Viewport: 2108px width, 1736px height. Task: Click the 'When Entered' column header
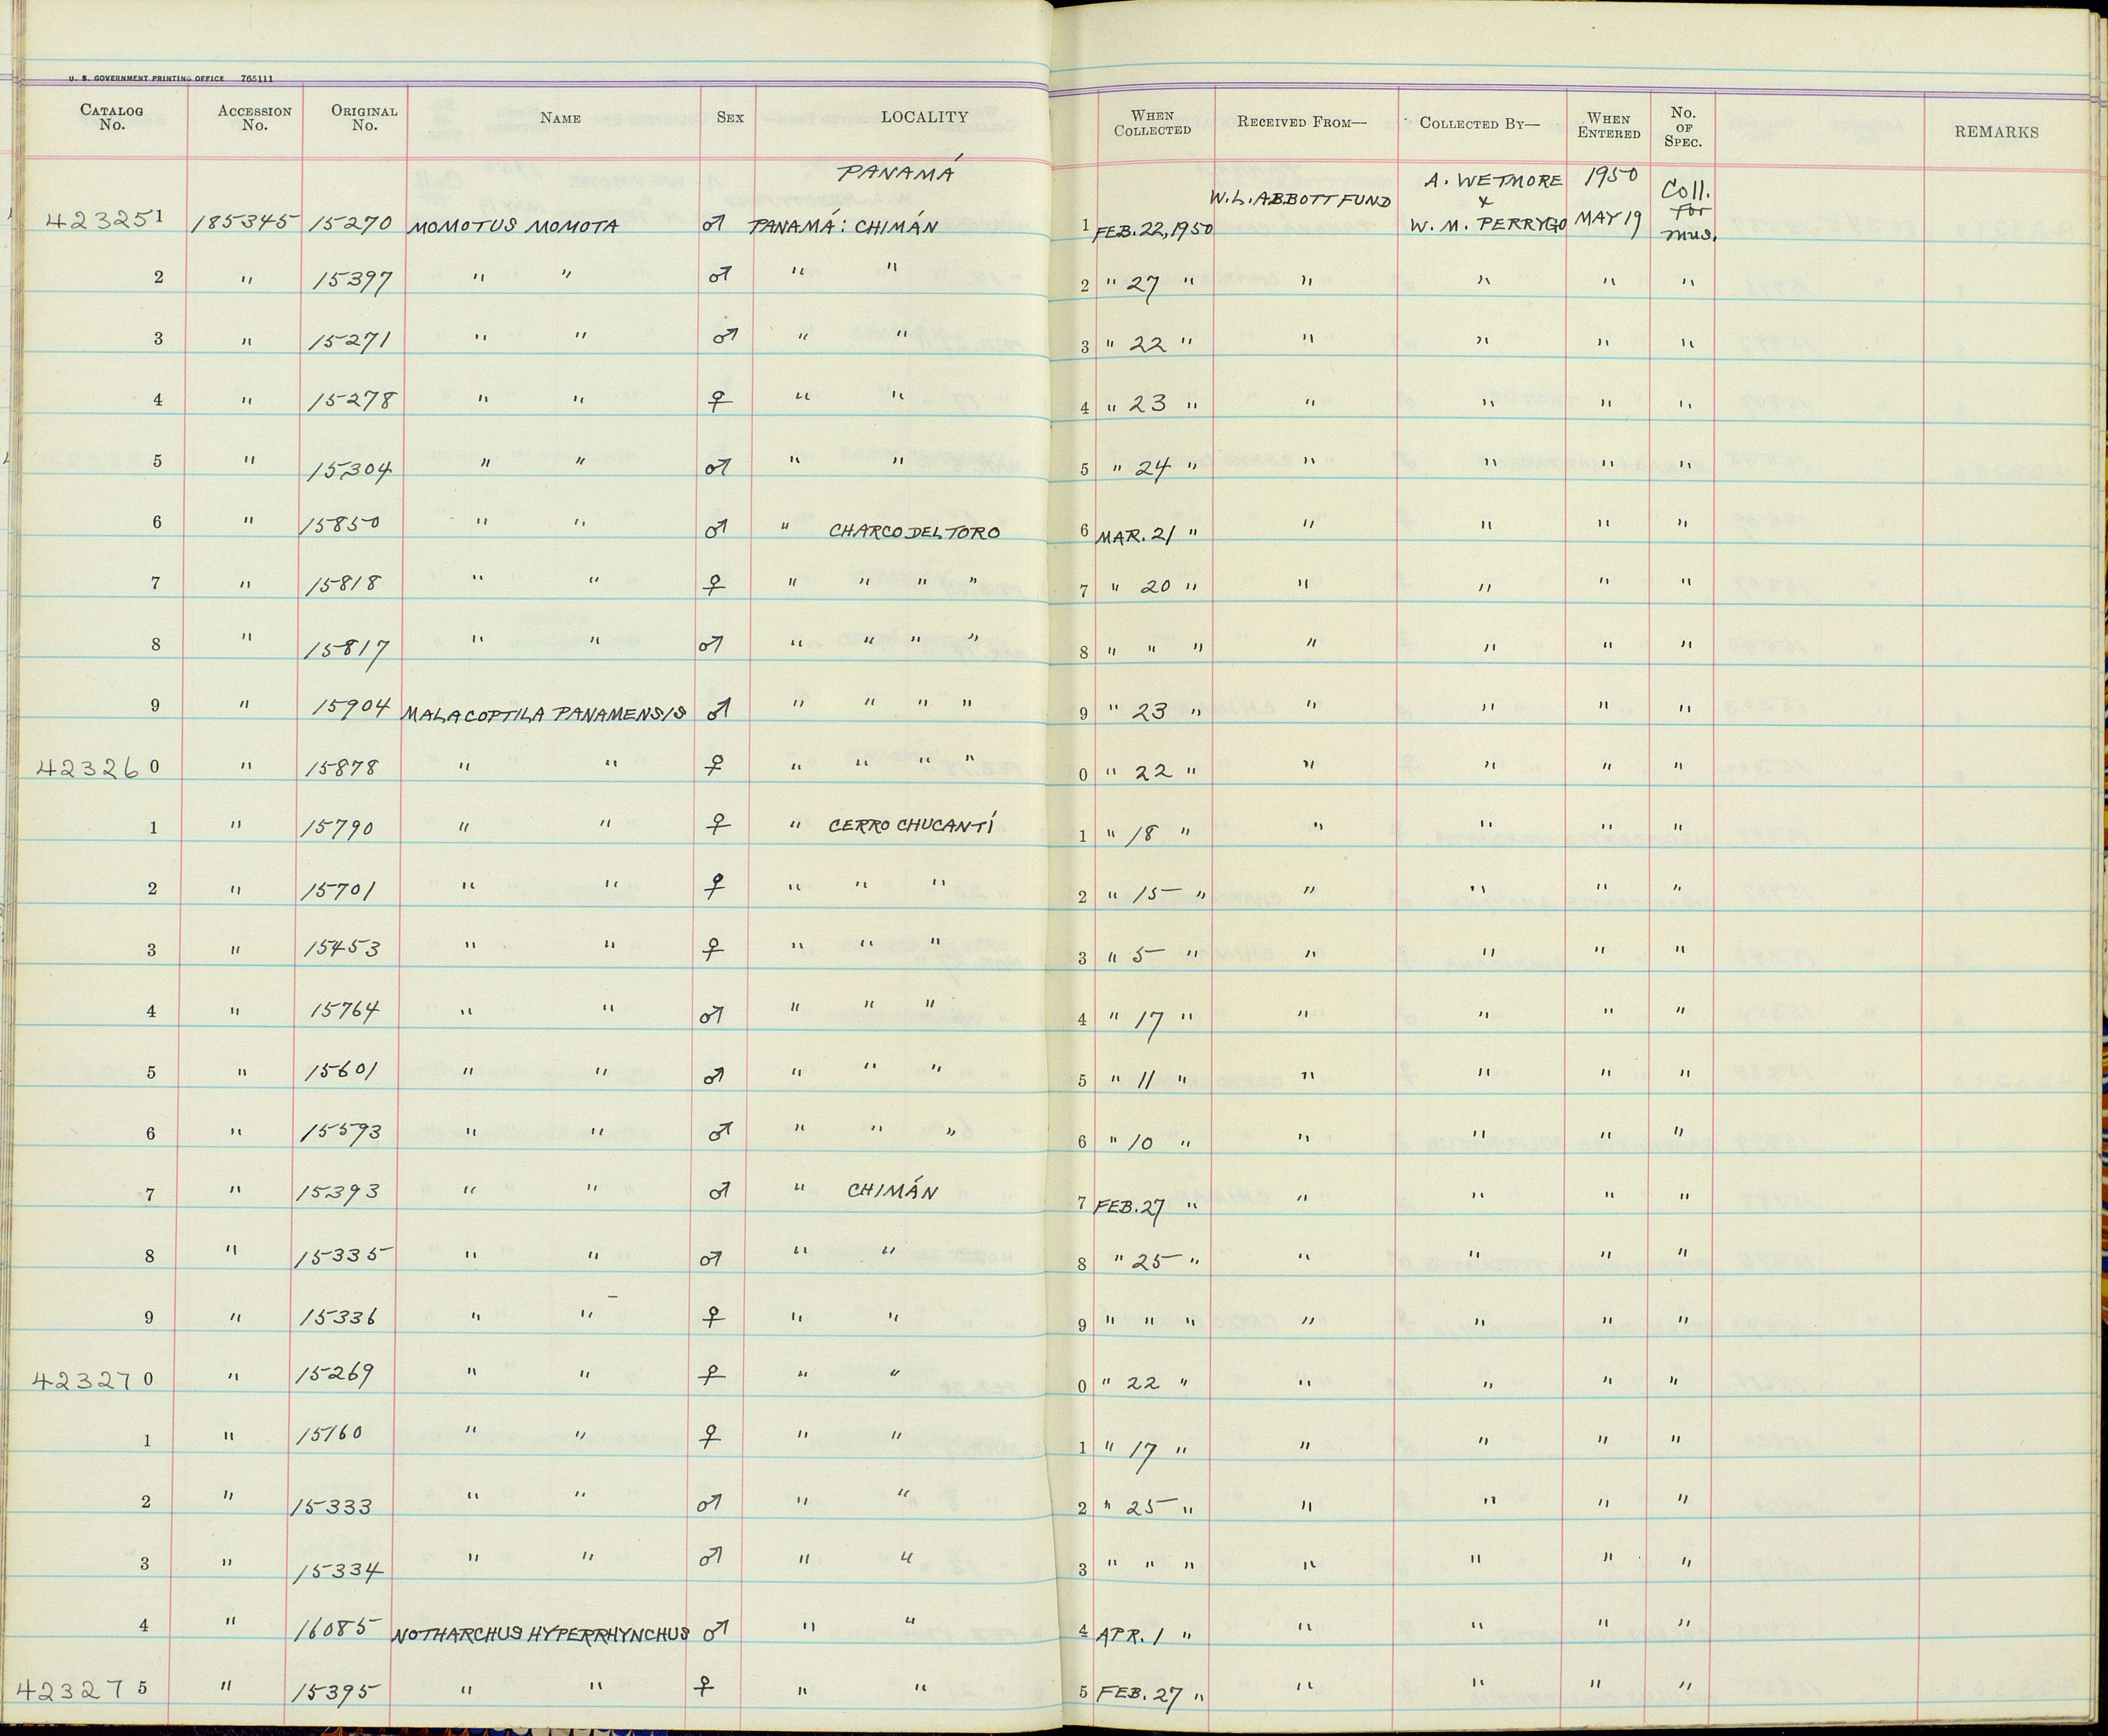click(x=1609, y=125)
